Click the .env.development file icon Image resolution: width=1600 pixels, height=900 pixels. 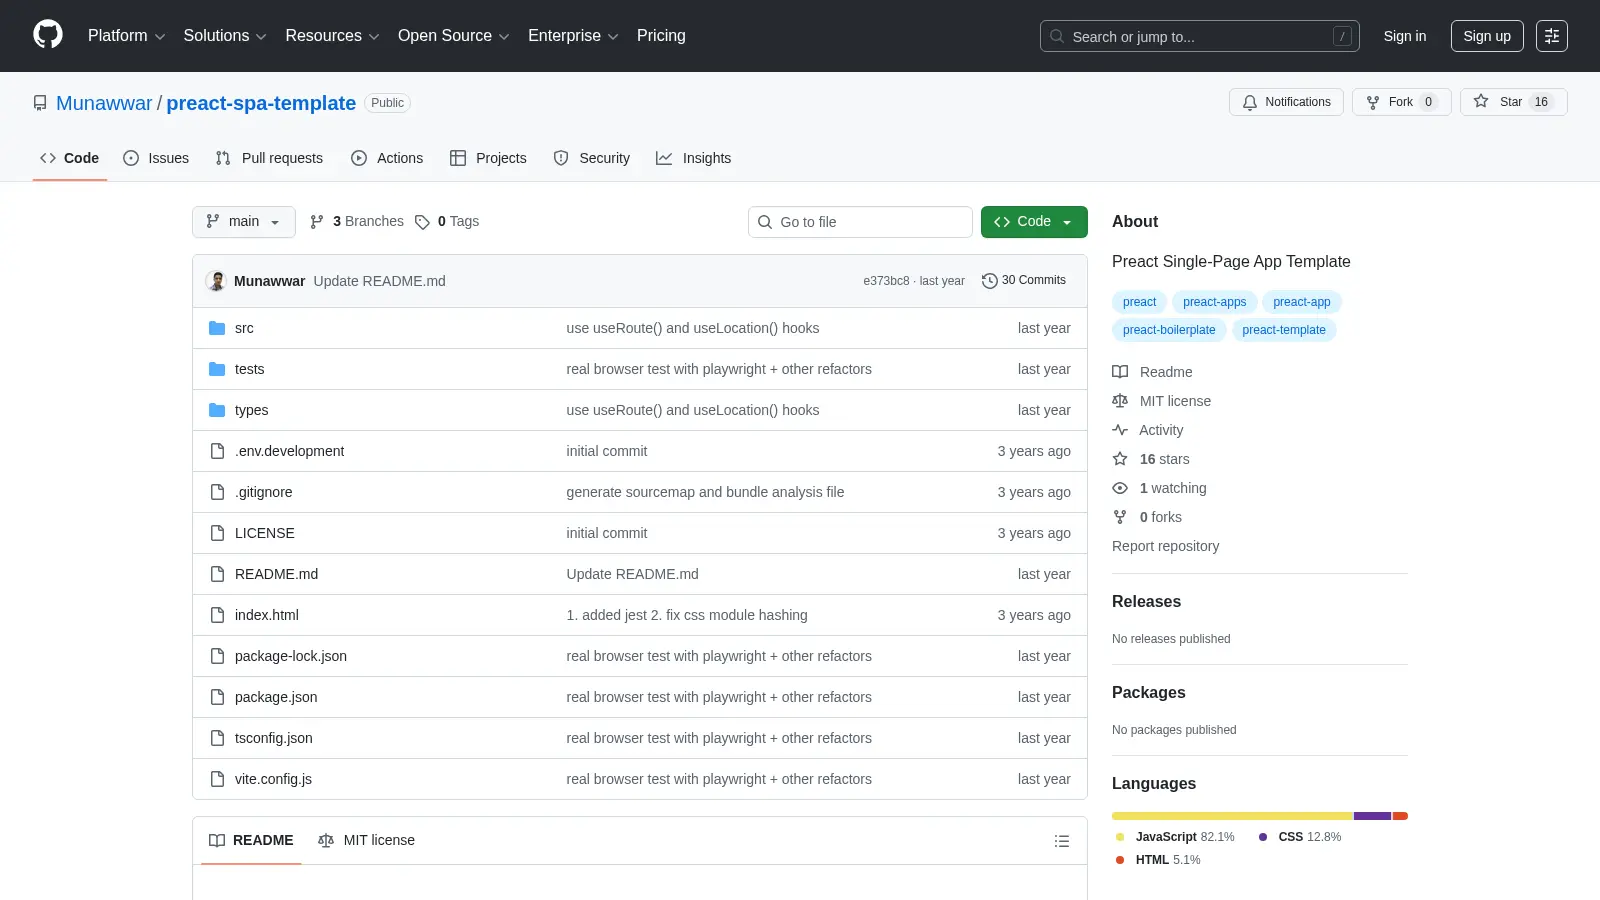(x=217, y=451)
